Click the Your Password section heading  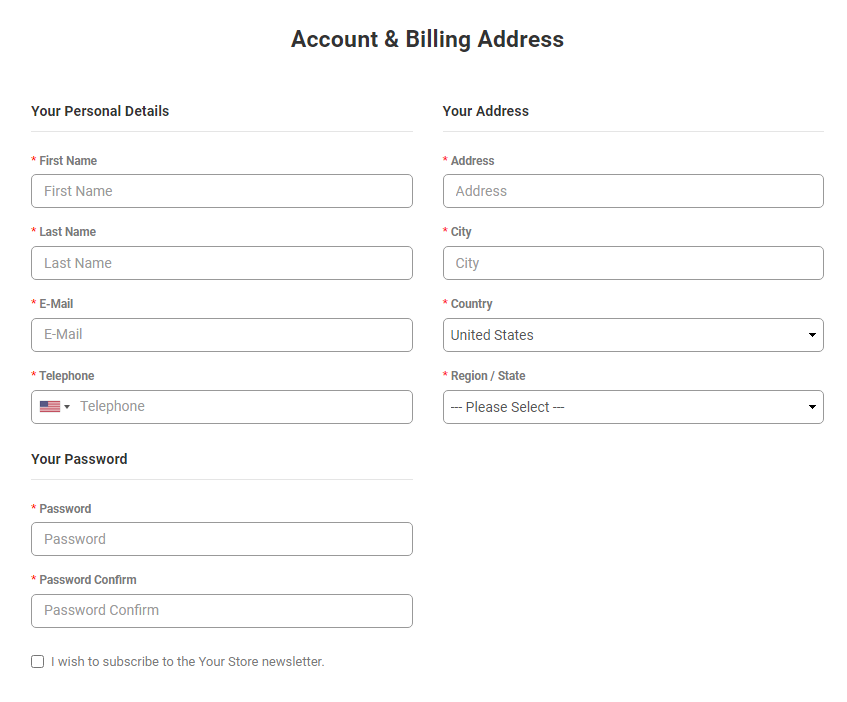tap(79, 459)
